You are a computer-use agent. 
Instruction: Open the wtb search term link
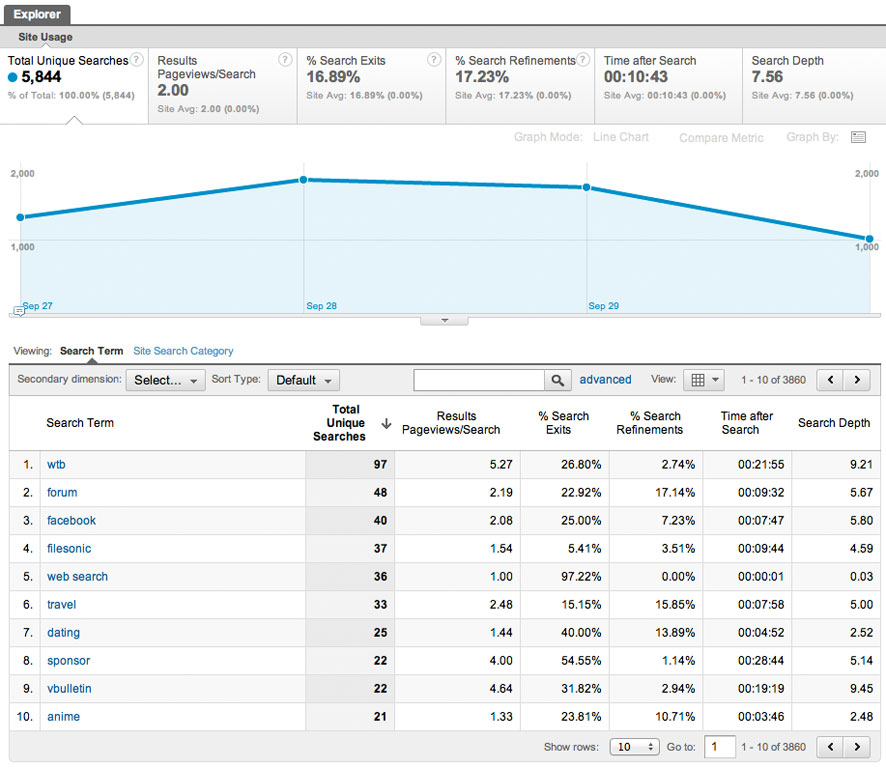click(56, 464)
